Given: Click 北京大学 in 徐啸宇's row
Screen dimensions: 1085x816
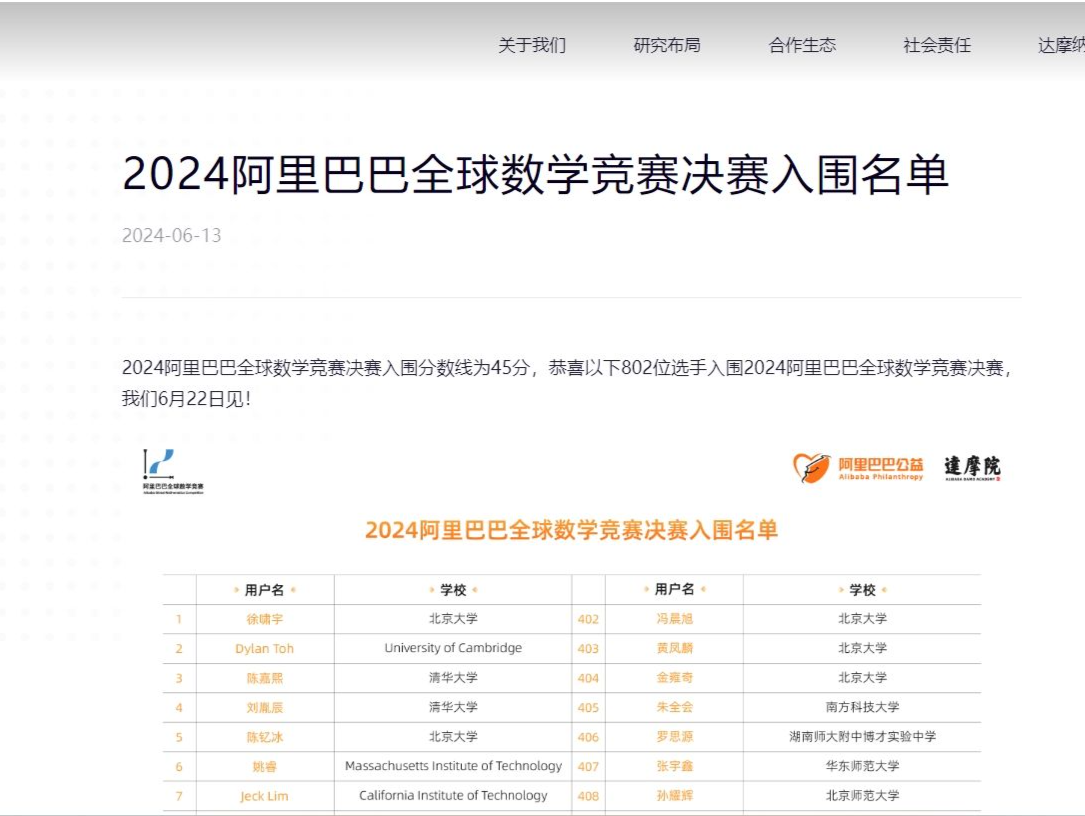Looking at the screenshot, I should point(453,619).
